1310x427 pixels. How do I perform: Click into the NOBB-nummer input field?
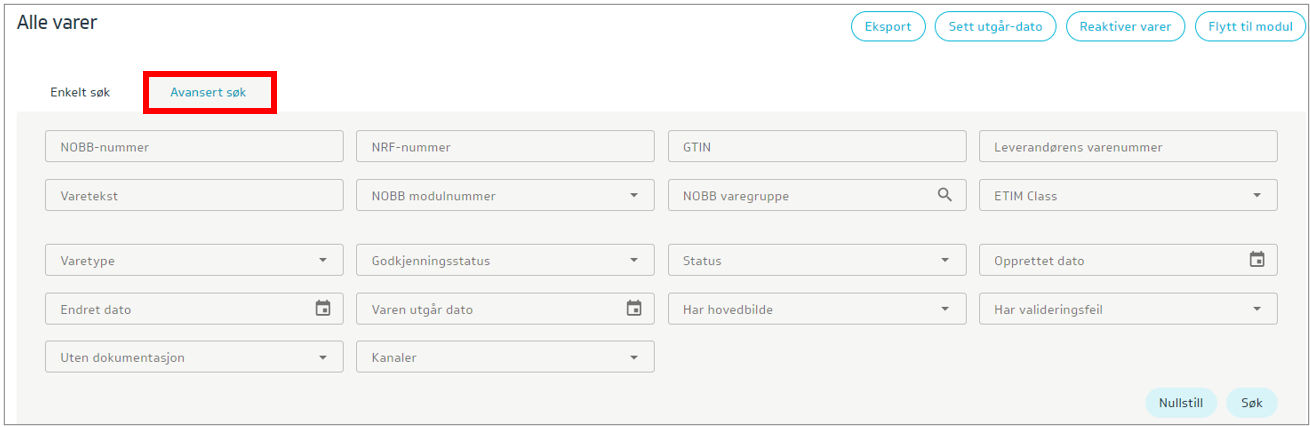194,147
